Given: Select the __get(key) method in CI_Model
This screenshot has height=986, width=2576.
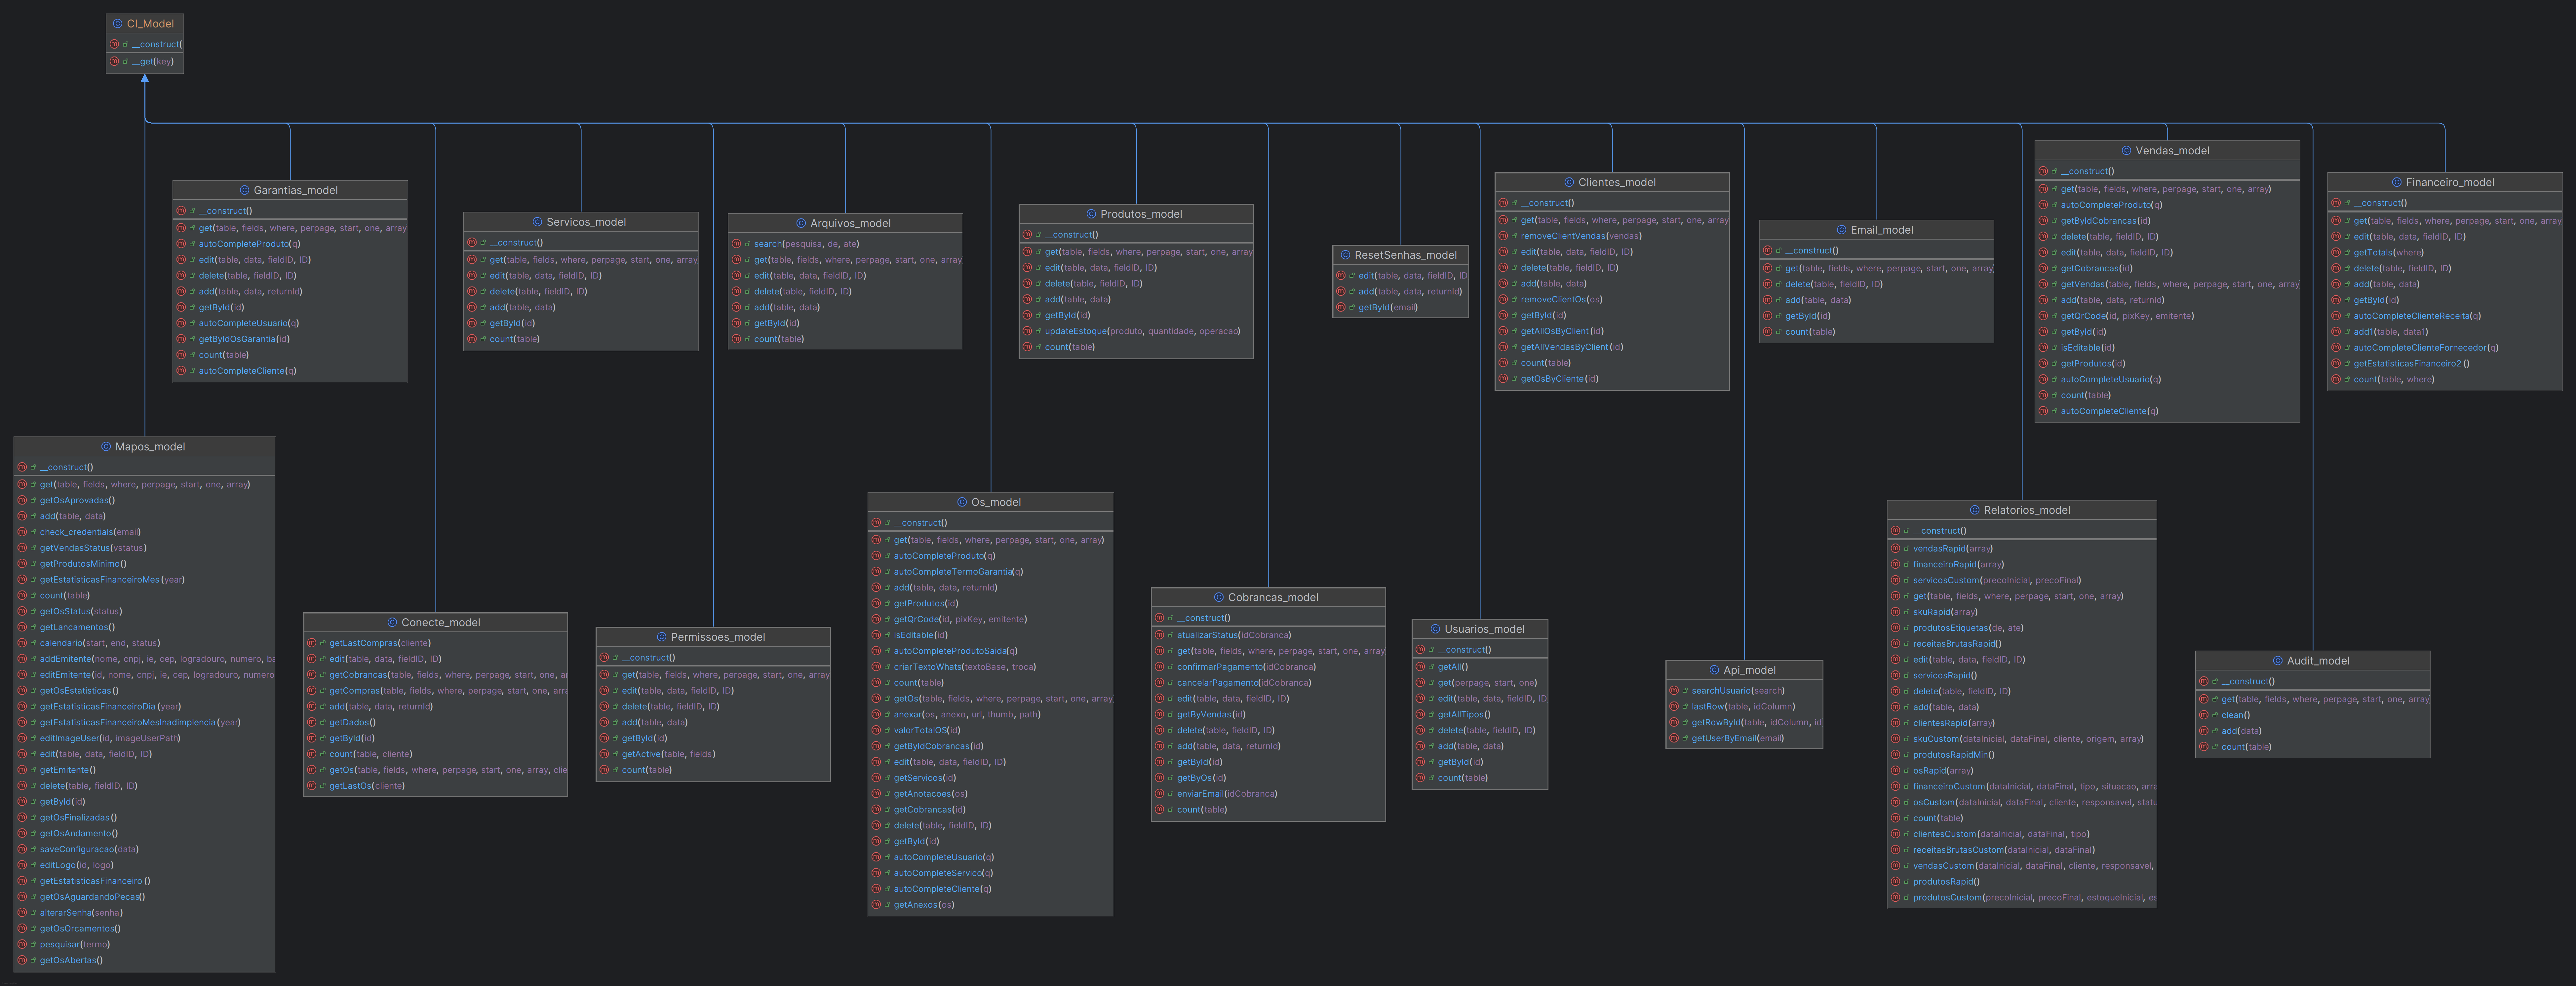Looking at the screenshot, I should pyautogui.click(x=153, y=62).
